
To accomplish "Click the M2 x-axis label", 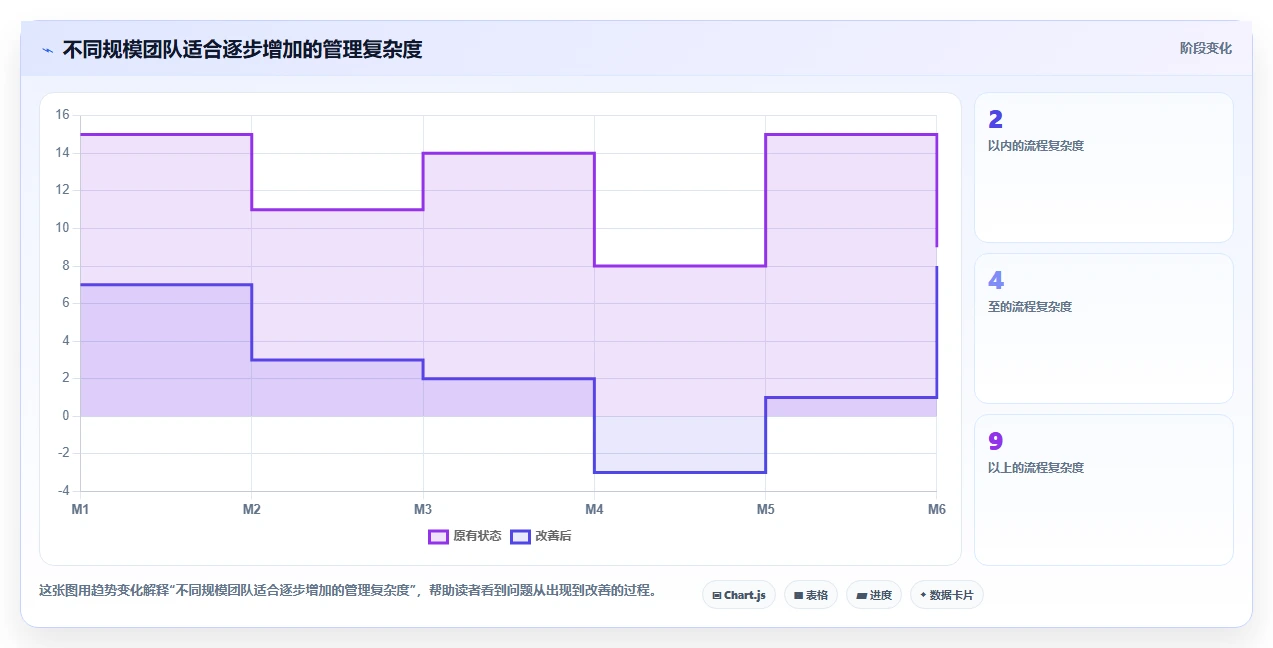I will 251,509.
